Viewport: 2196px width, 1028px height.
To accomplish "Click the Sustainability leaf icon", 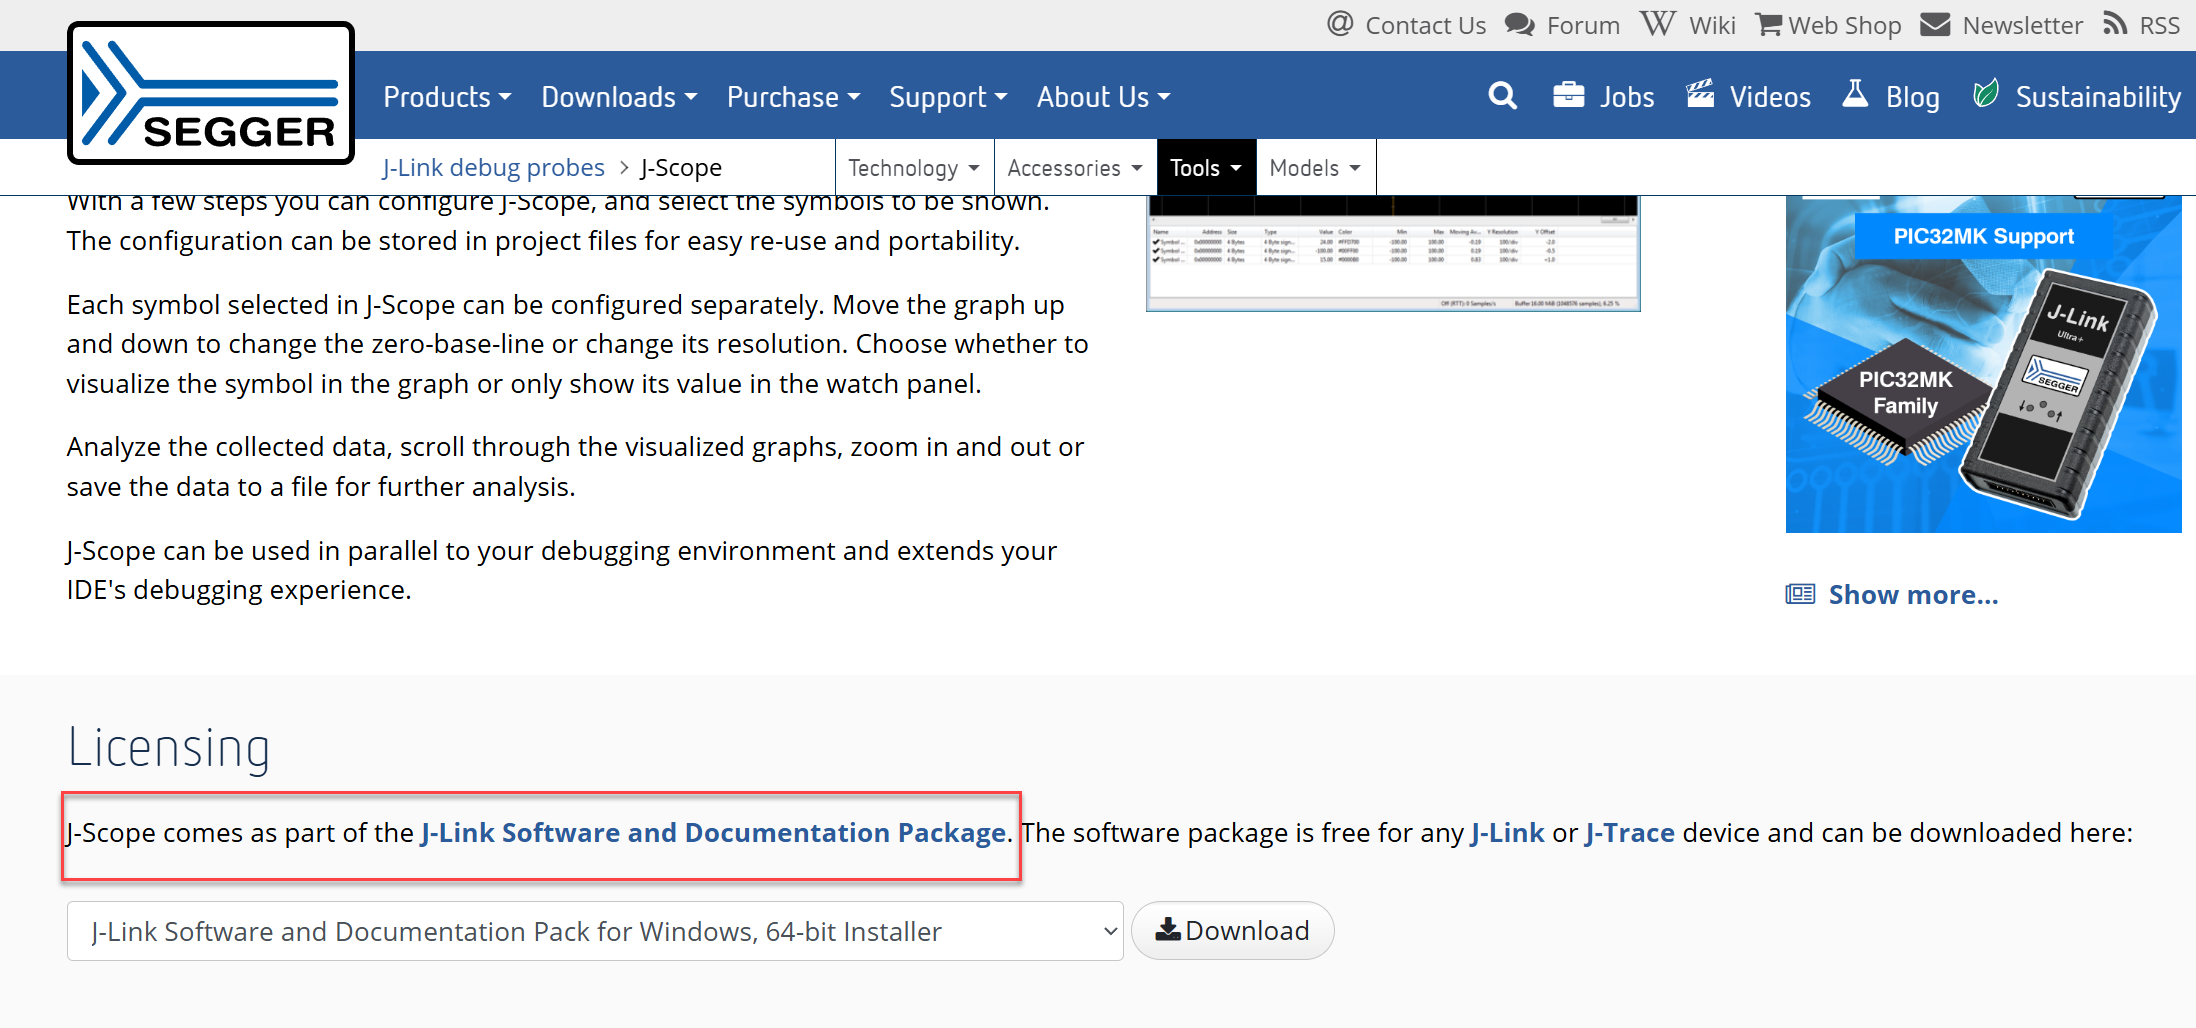I will [x=1985, y=94].
